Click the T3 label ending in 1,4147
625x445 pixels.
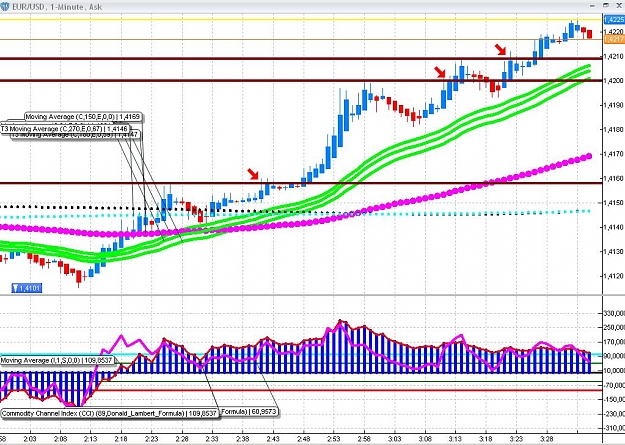76,135
